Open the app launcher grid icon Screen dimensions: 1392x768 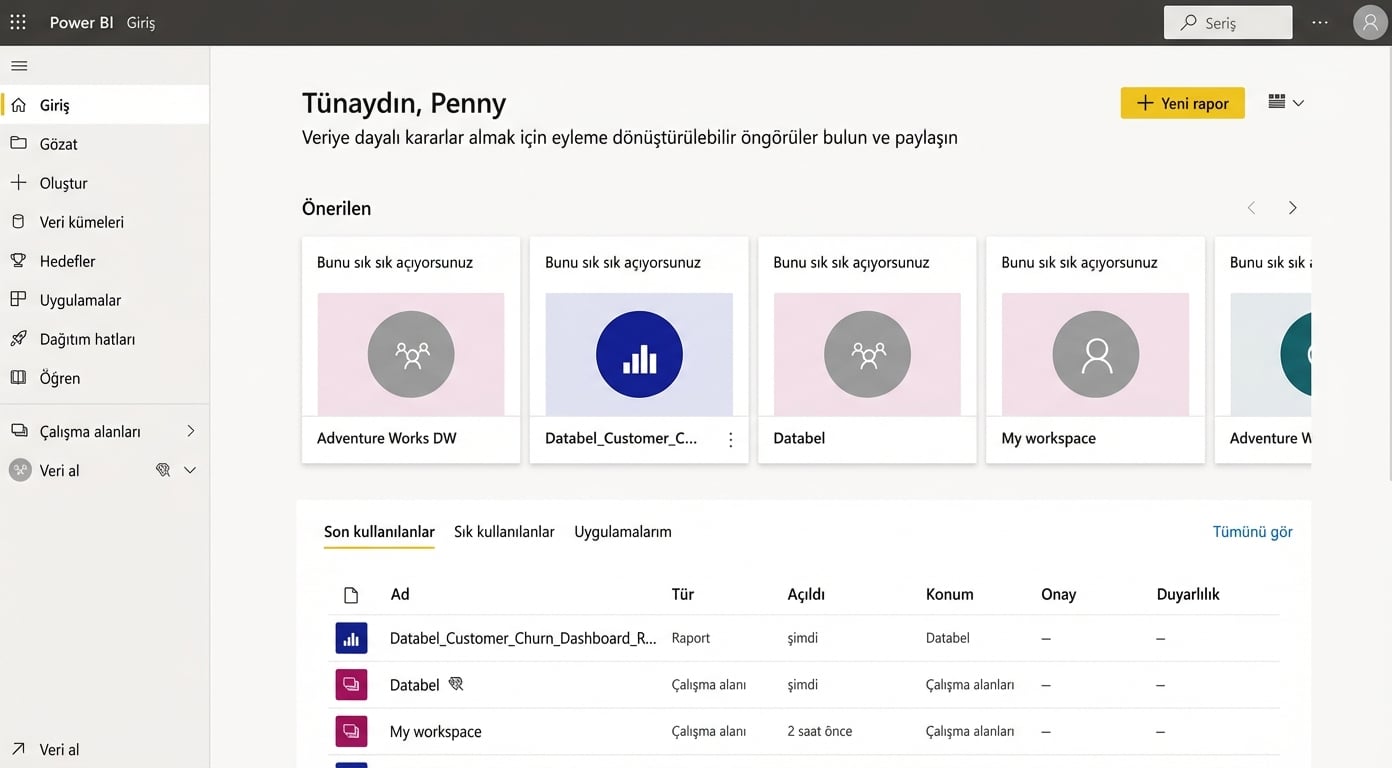[18, 22]
